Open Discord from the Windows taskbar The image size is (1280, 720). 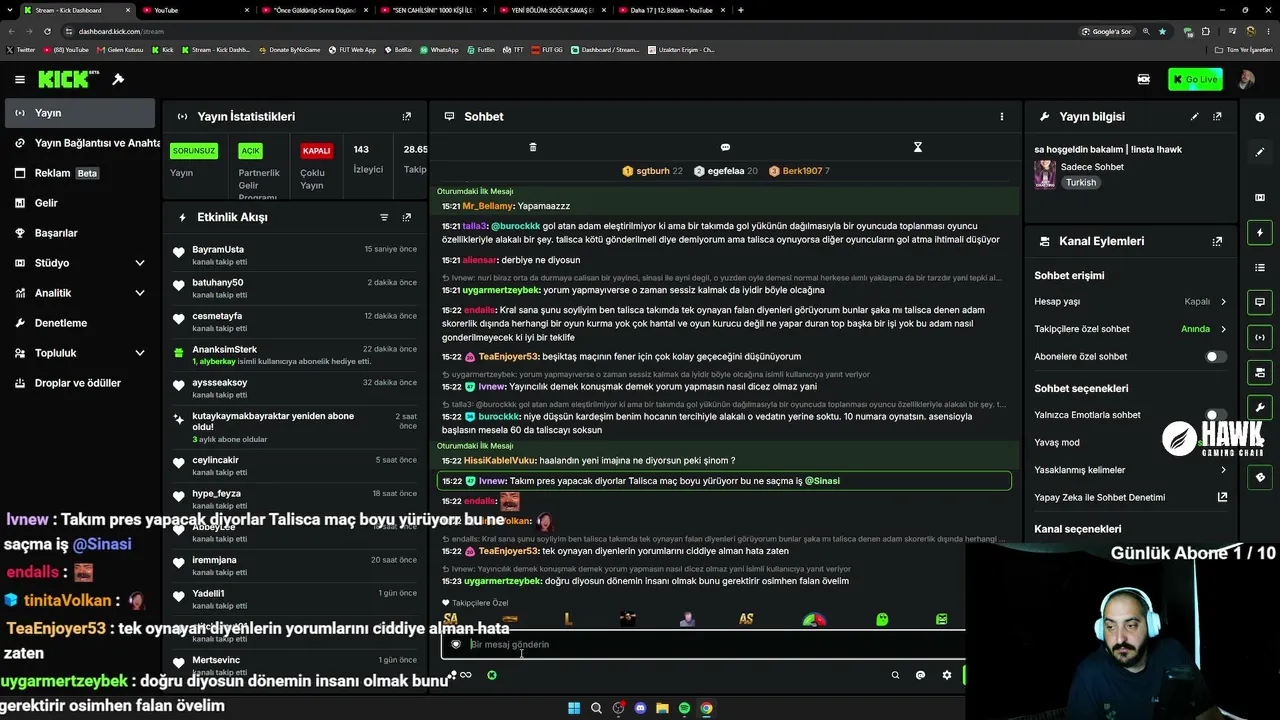pyautogui.click(x=640, y=708)
